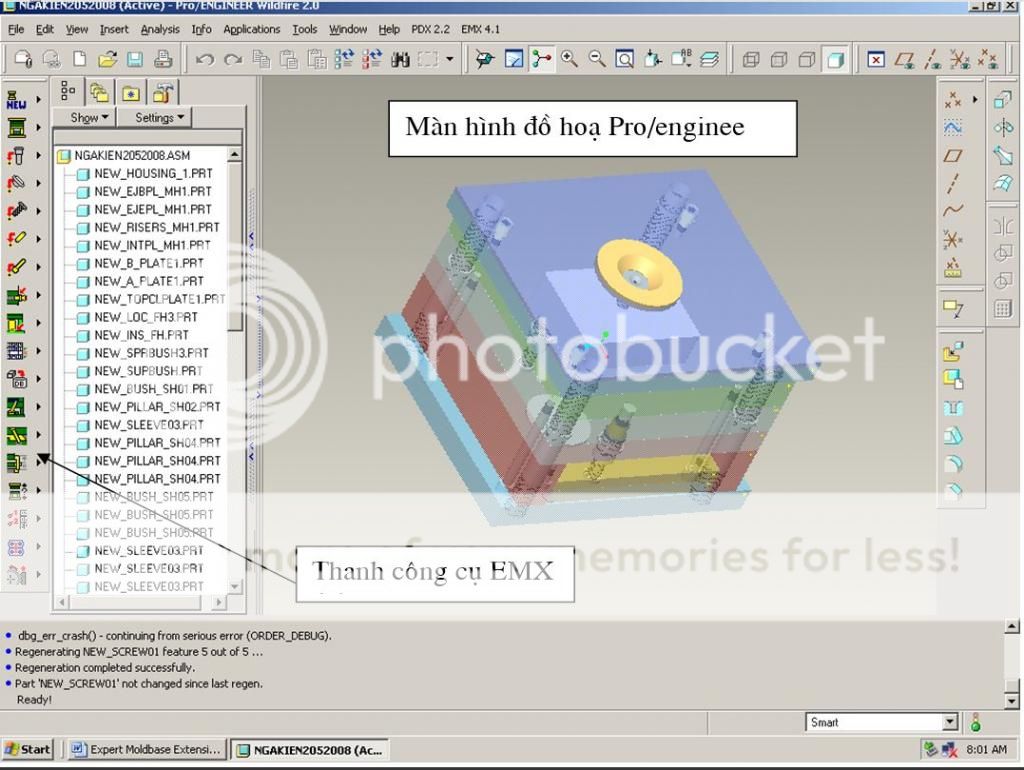Toggle No Hidden display style
The width and height of the screenshot is (1024, 770).
(x=807, y=60)
